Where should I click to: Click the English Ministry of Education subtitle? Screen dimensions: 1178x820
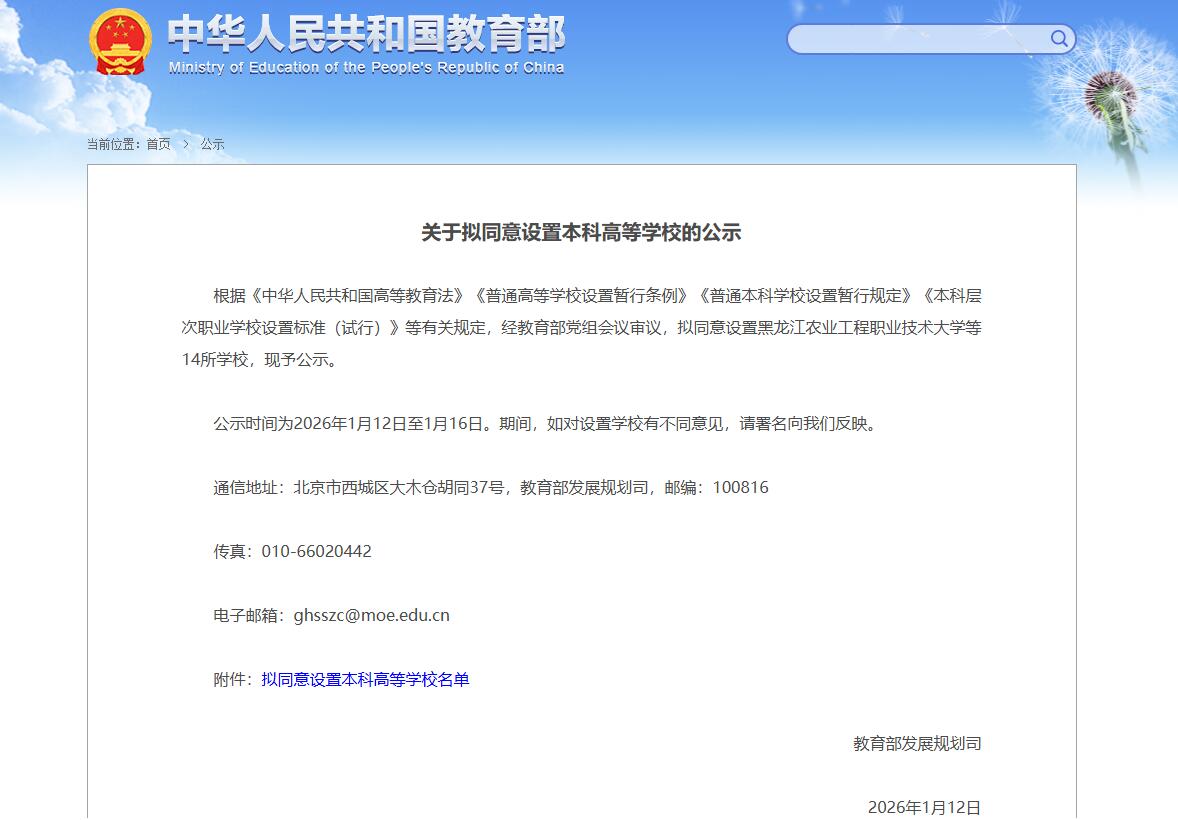(x=366, y=68)
